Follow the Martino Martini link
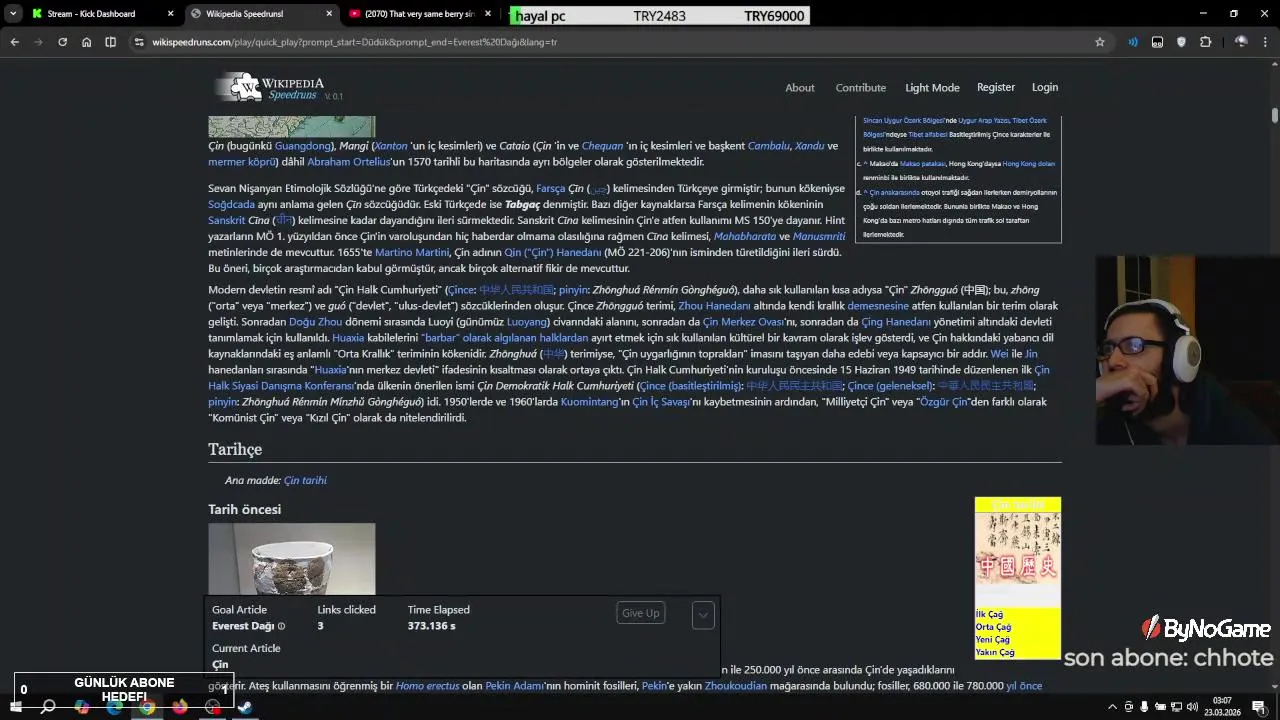1280x720 pixels. point(412,253)
